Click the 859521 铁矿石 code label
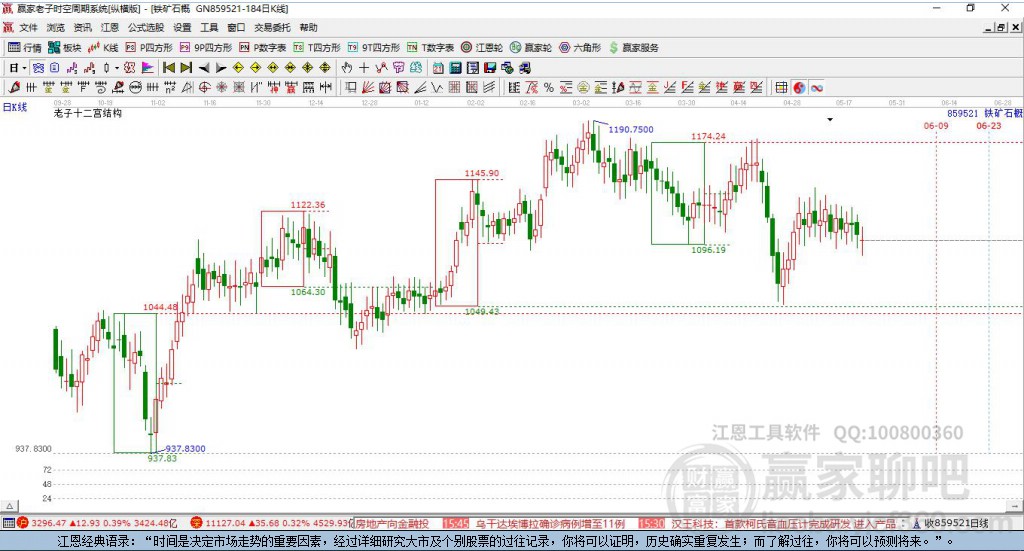Screen dimensions: 1024x551 (985, 113)
